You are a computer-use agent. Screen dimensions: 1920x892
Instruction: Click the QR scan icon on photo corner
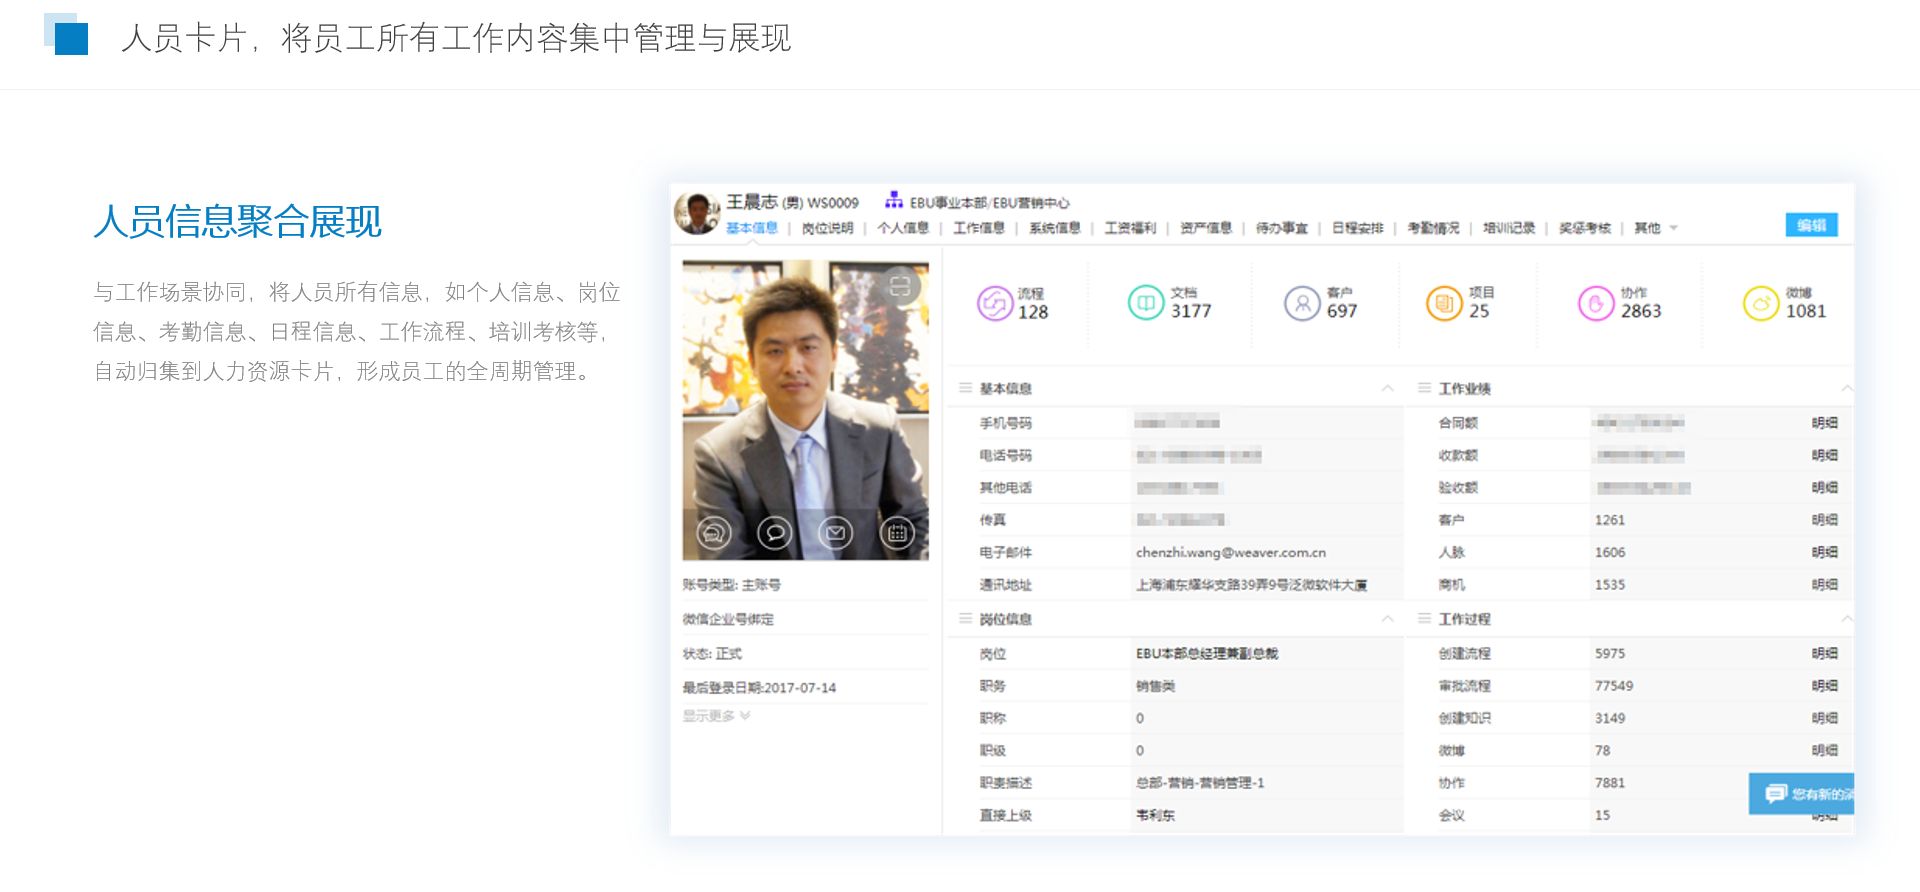point(900,287)
